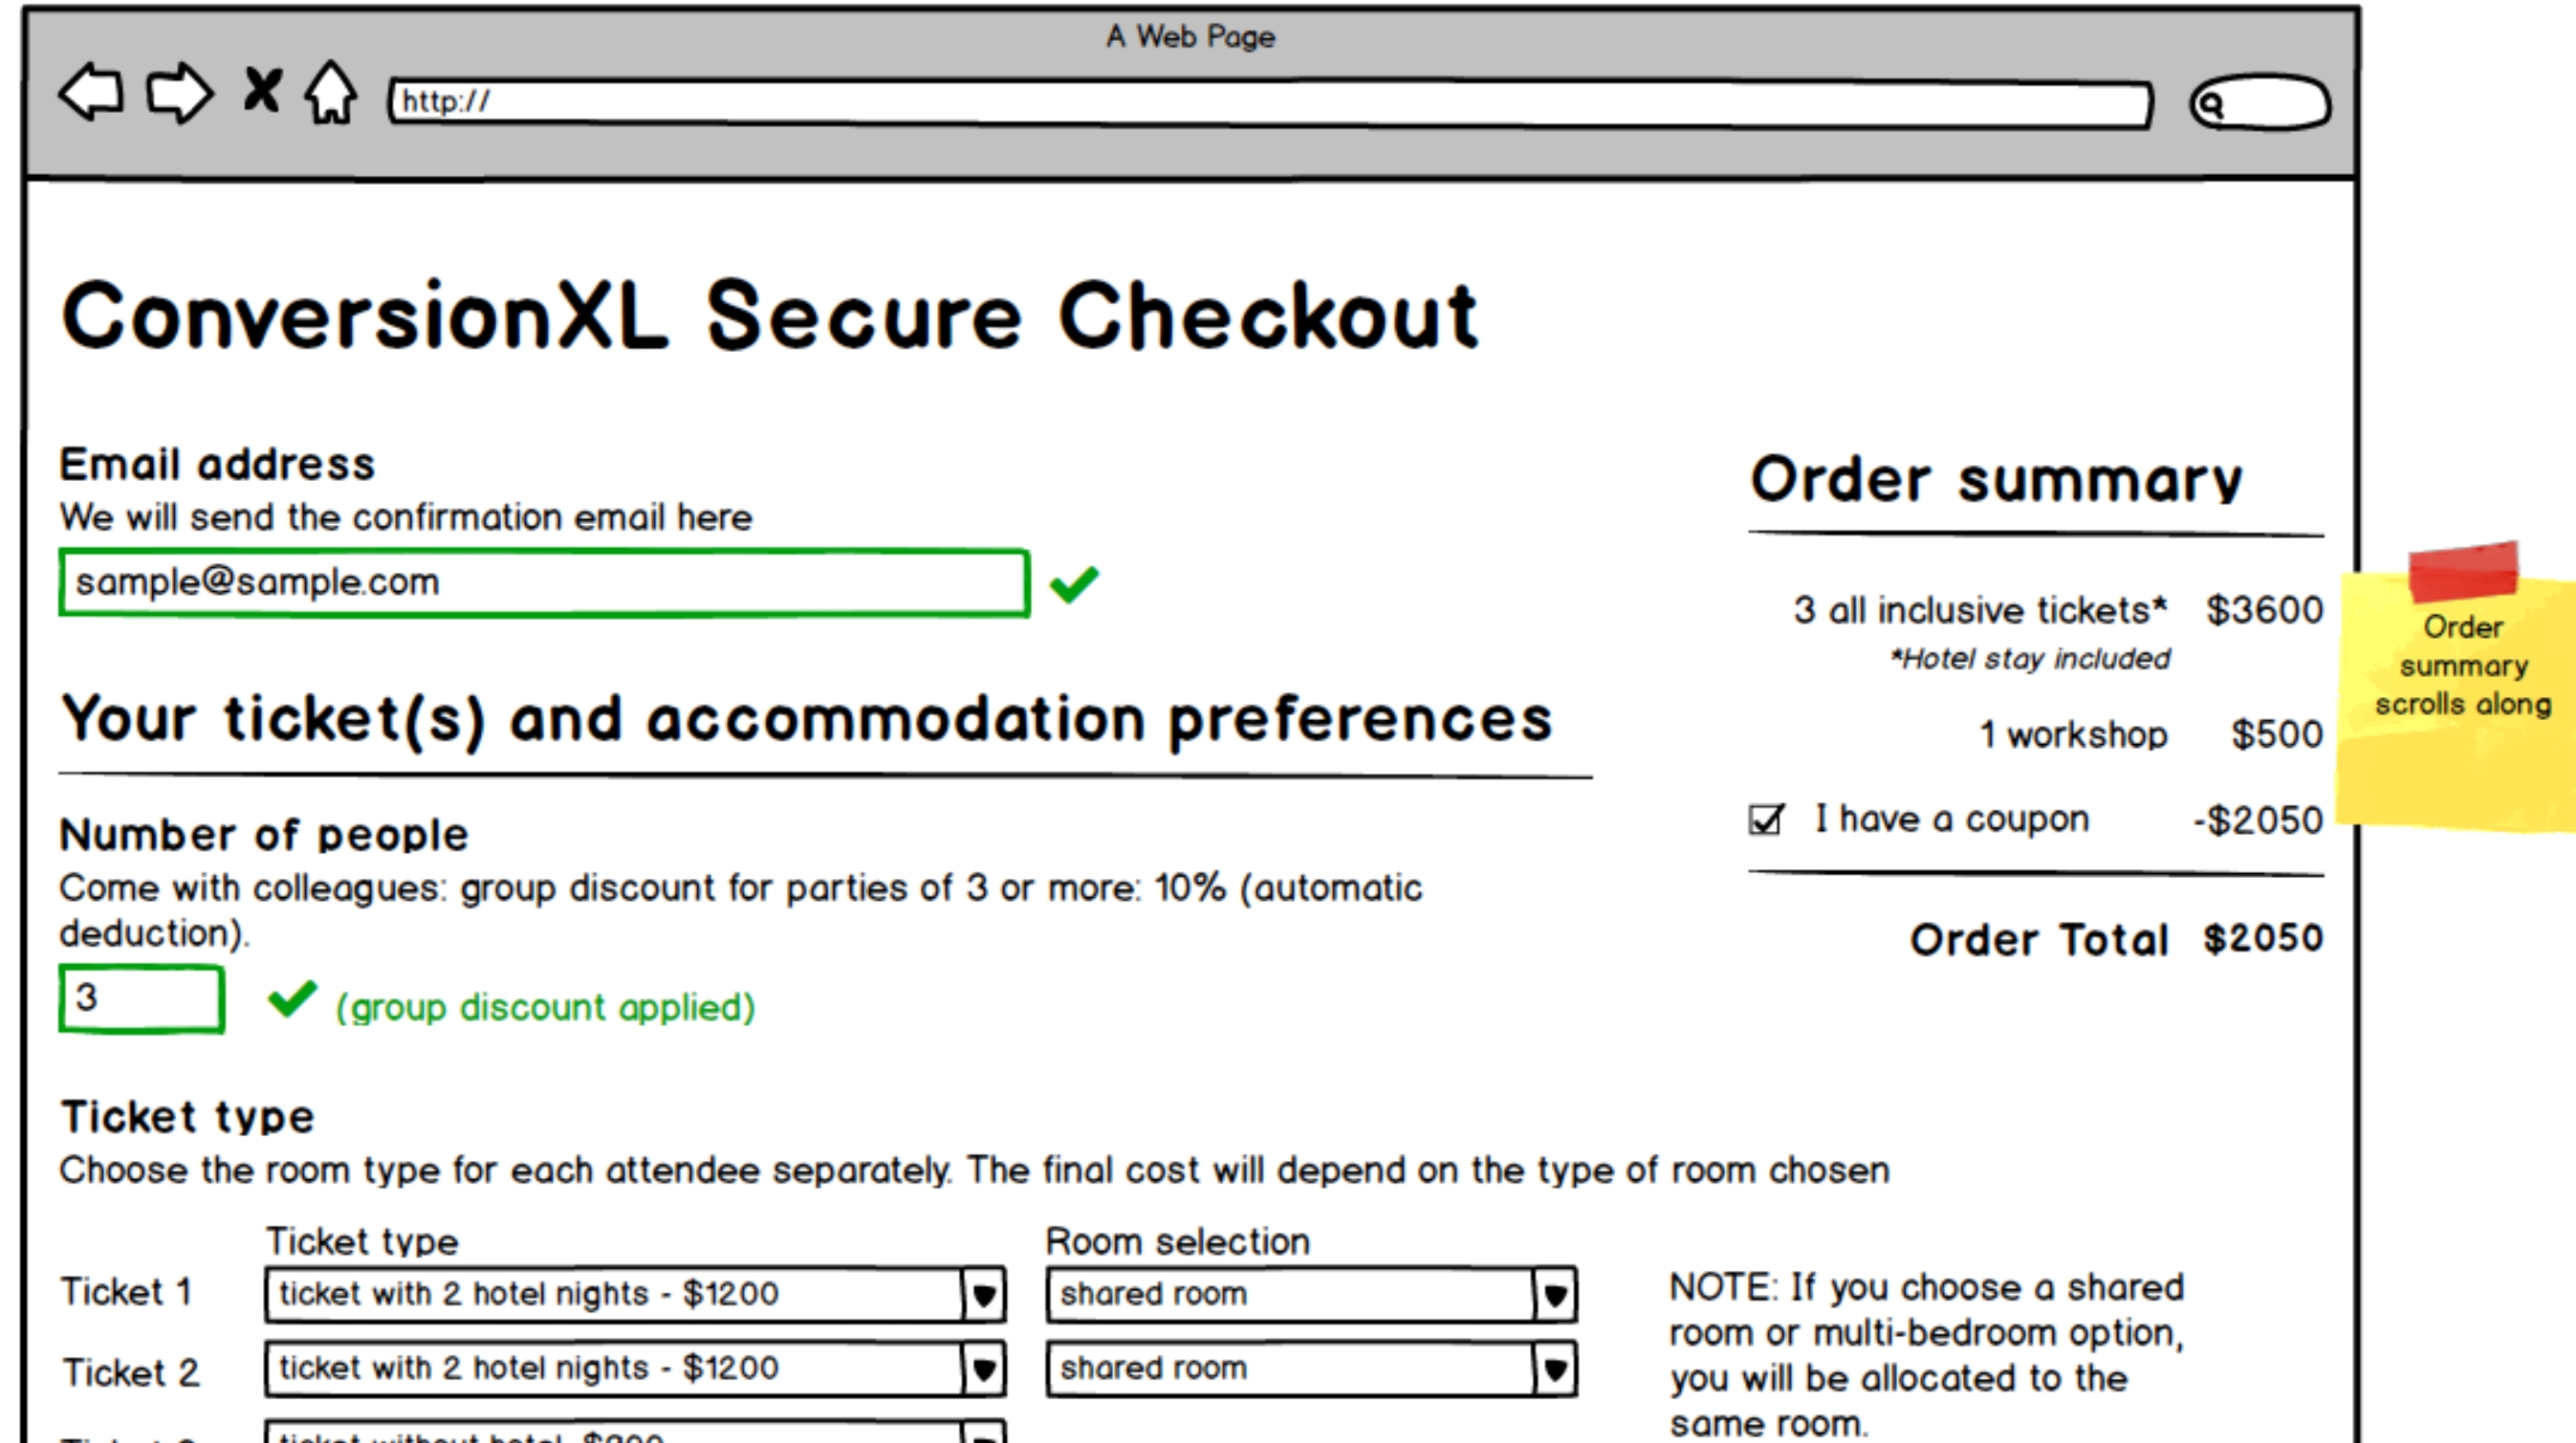Go to the browser home icon
The image size is (2576, 1443).
[331, 92]
